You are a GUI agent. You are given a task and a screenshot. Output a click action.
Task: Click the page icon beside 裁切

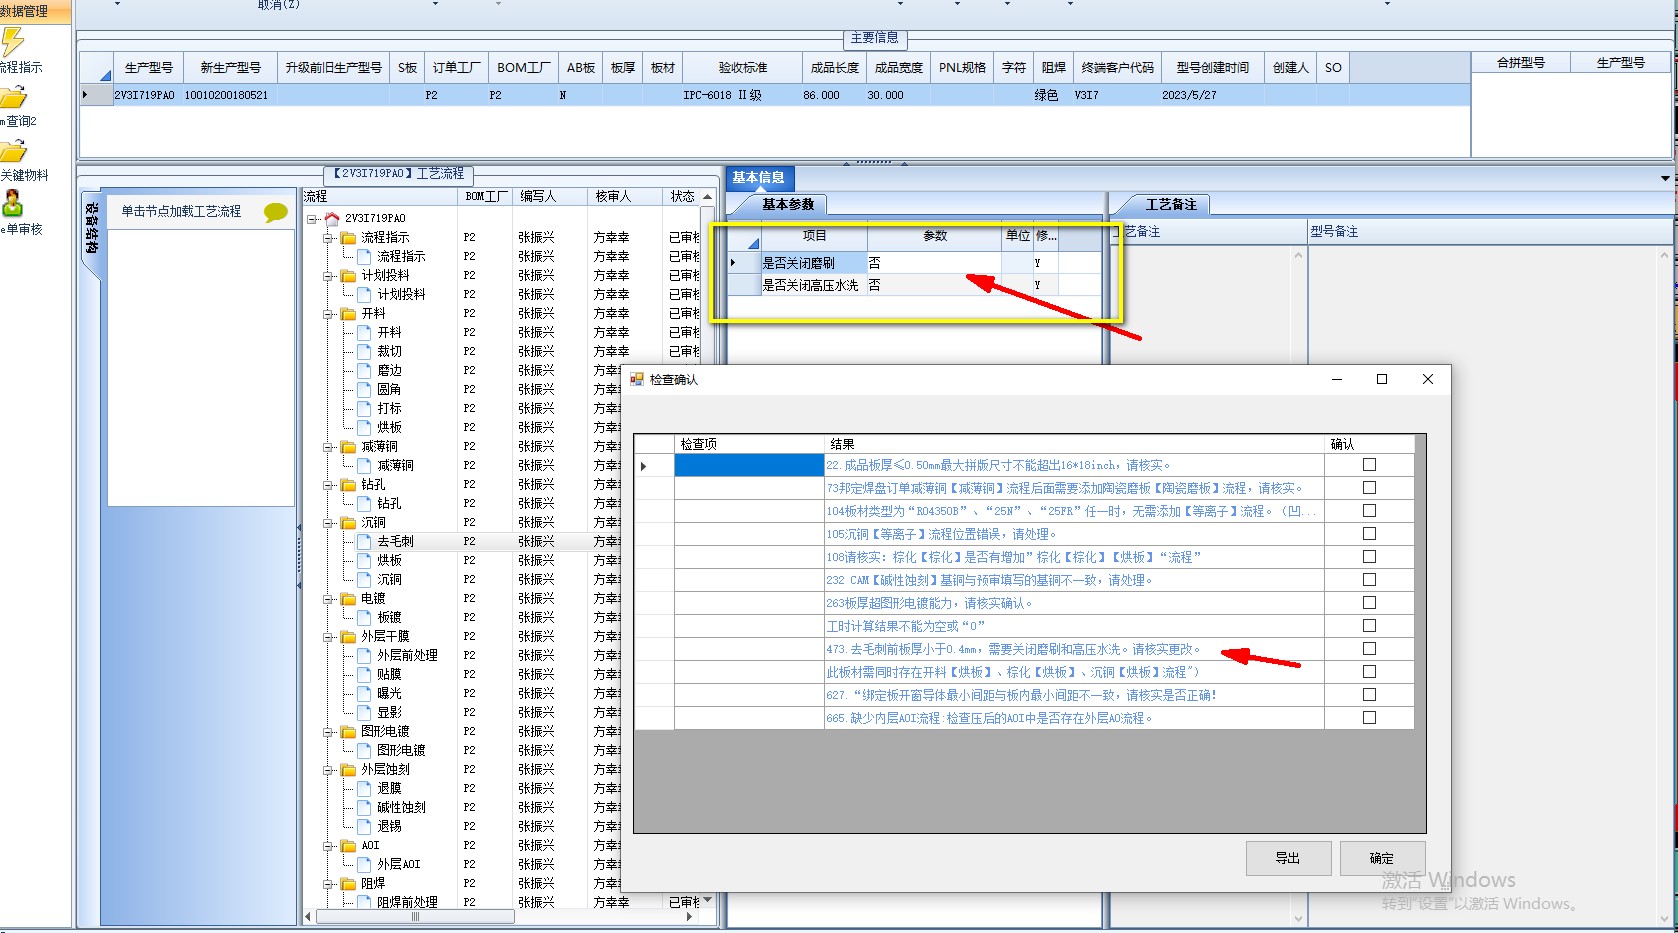pyautogui.click(x=364, y=351)
